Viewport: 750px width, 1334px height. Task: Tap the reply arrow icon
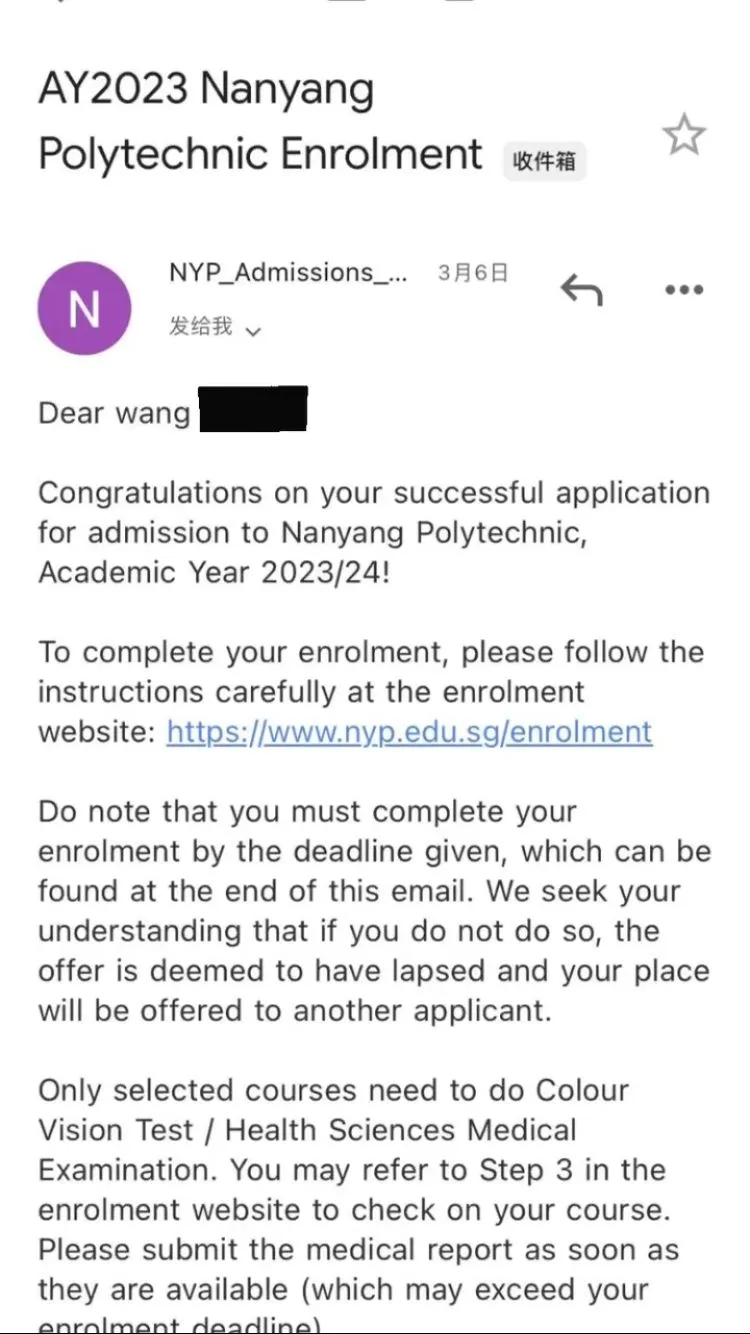tap(581, 291)
